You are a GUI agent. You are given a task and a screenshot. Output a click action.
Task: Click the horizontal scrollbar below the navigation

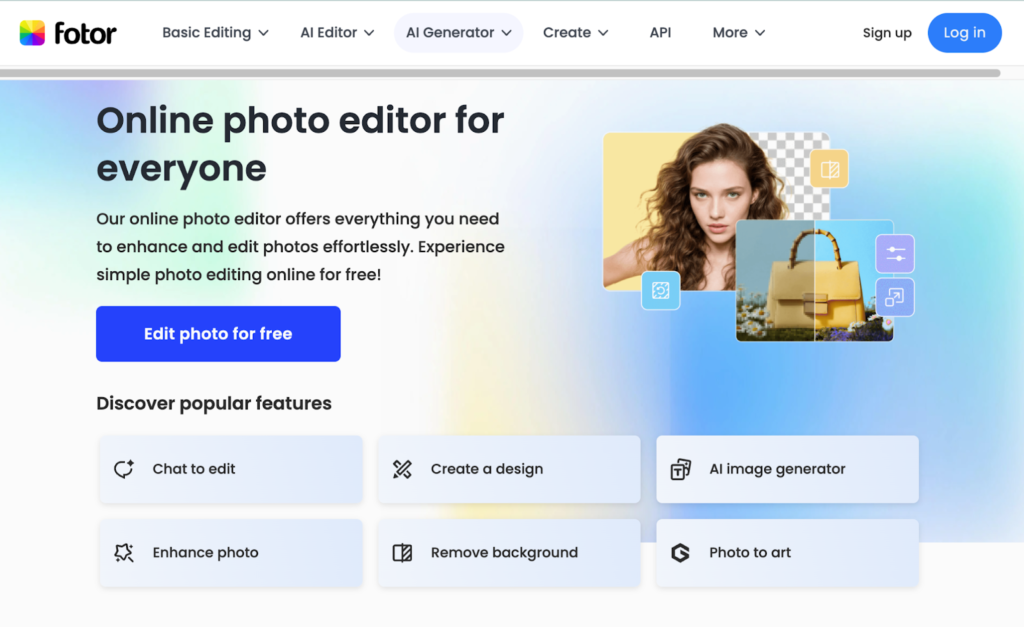point(500,73)
